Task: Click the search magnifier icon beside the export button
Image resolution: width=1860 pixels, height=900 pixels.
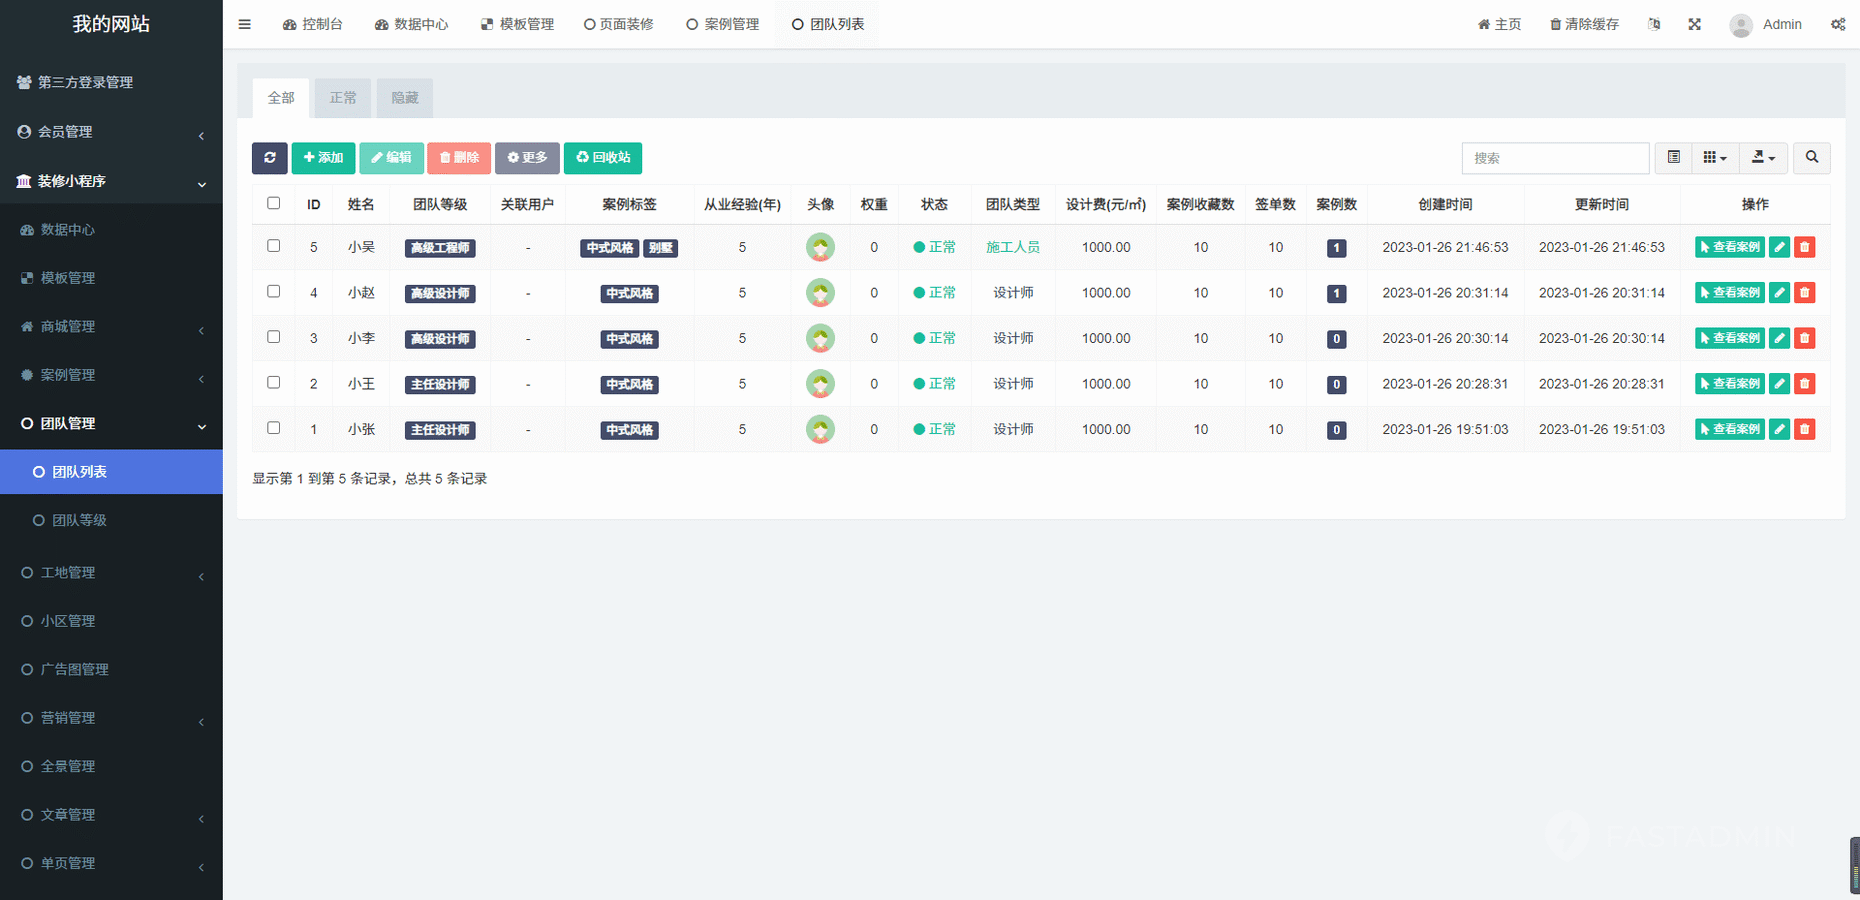Action: pyautogui.click(x=1811, y=158)
